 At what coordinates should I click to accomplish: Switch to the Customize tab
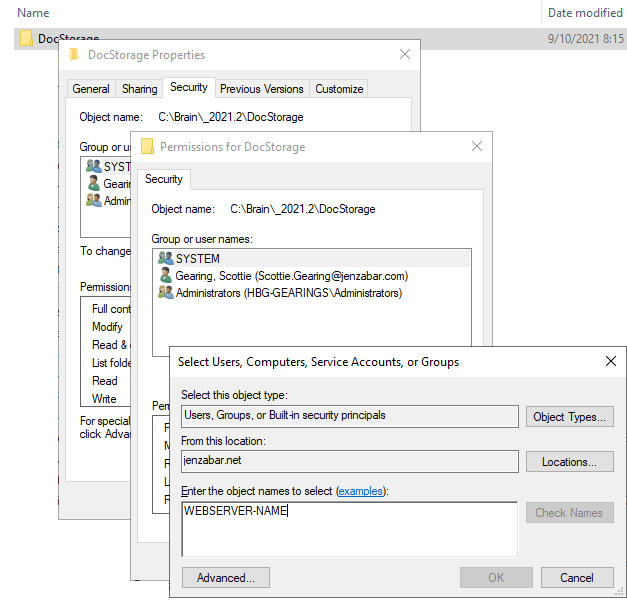tap(339, 89)
